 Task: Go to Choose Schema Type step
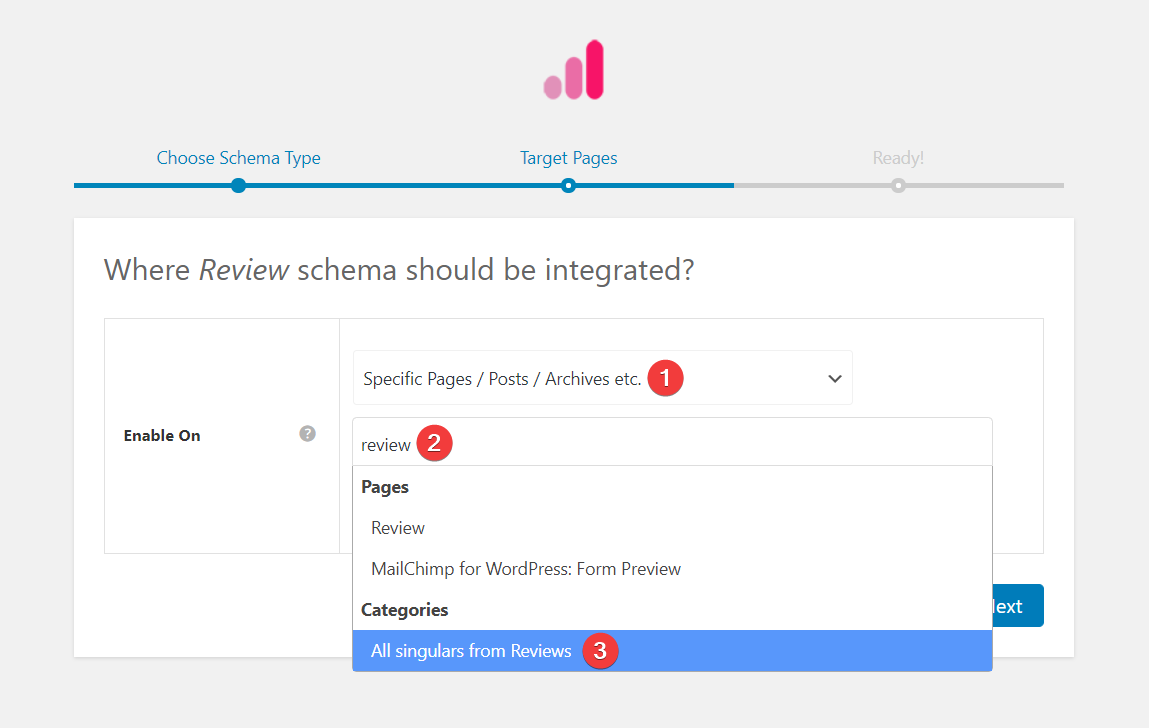(238, 158)
